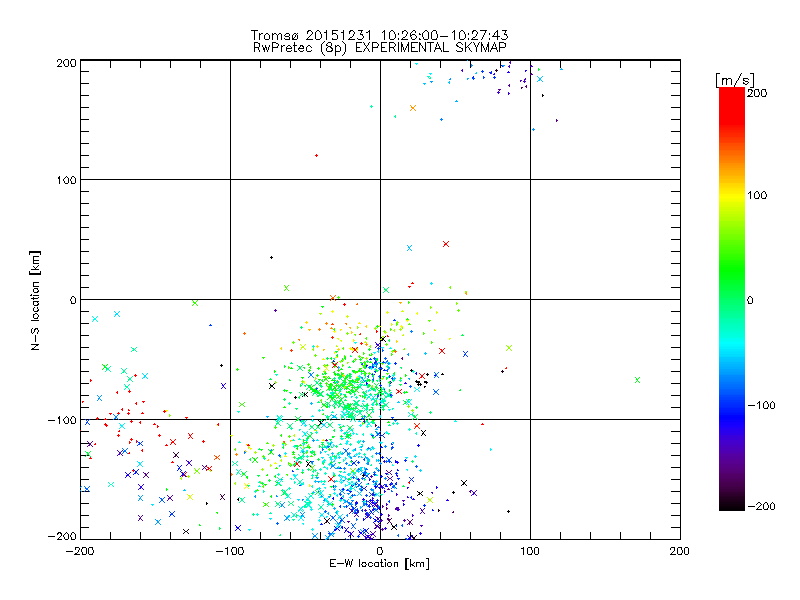Screen dimensions: 800x600
Task: Click the y-axis tick label '-200'
Action: (62, 536)
